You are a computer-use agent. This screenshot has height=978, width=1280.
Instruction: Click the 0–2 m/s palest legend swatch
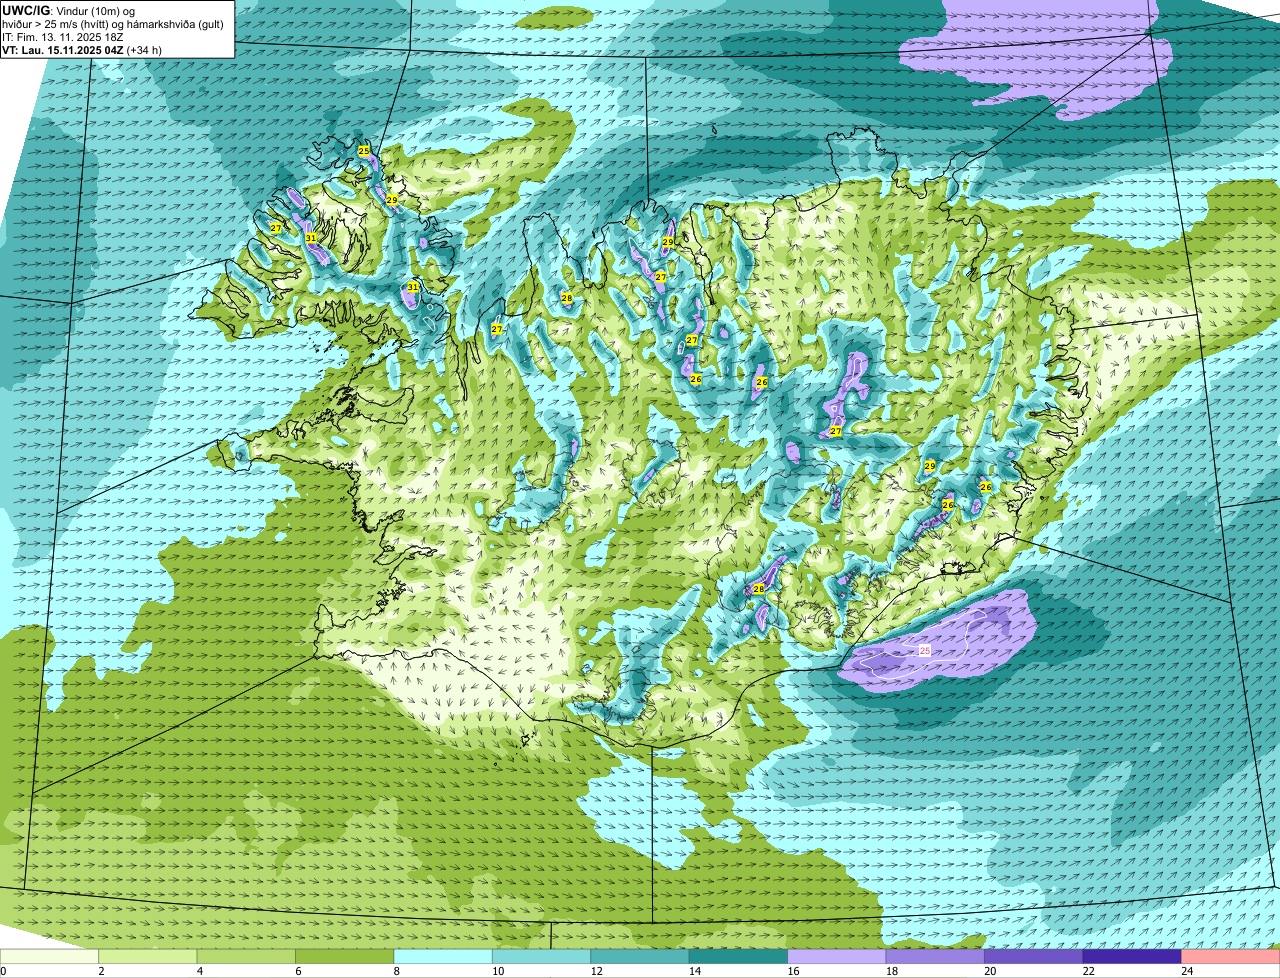pos(50,957)
